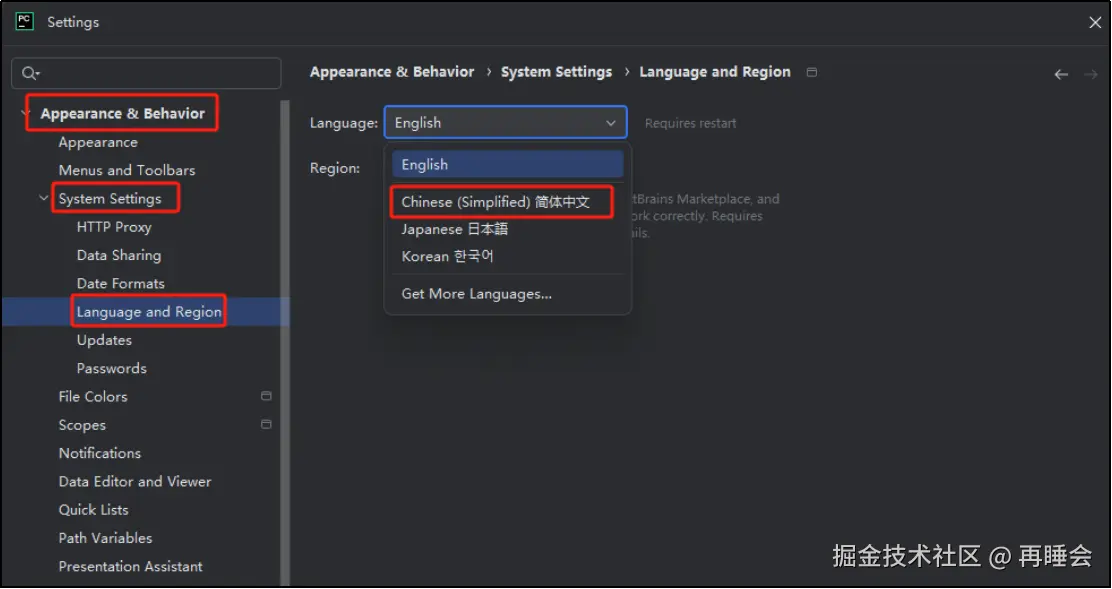Click the Settings window title text
1112x589 pixels.
tap(73, 22)
